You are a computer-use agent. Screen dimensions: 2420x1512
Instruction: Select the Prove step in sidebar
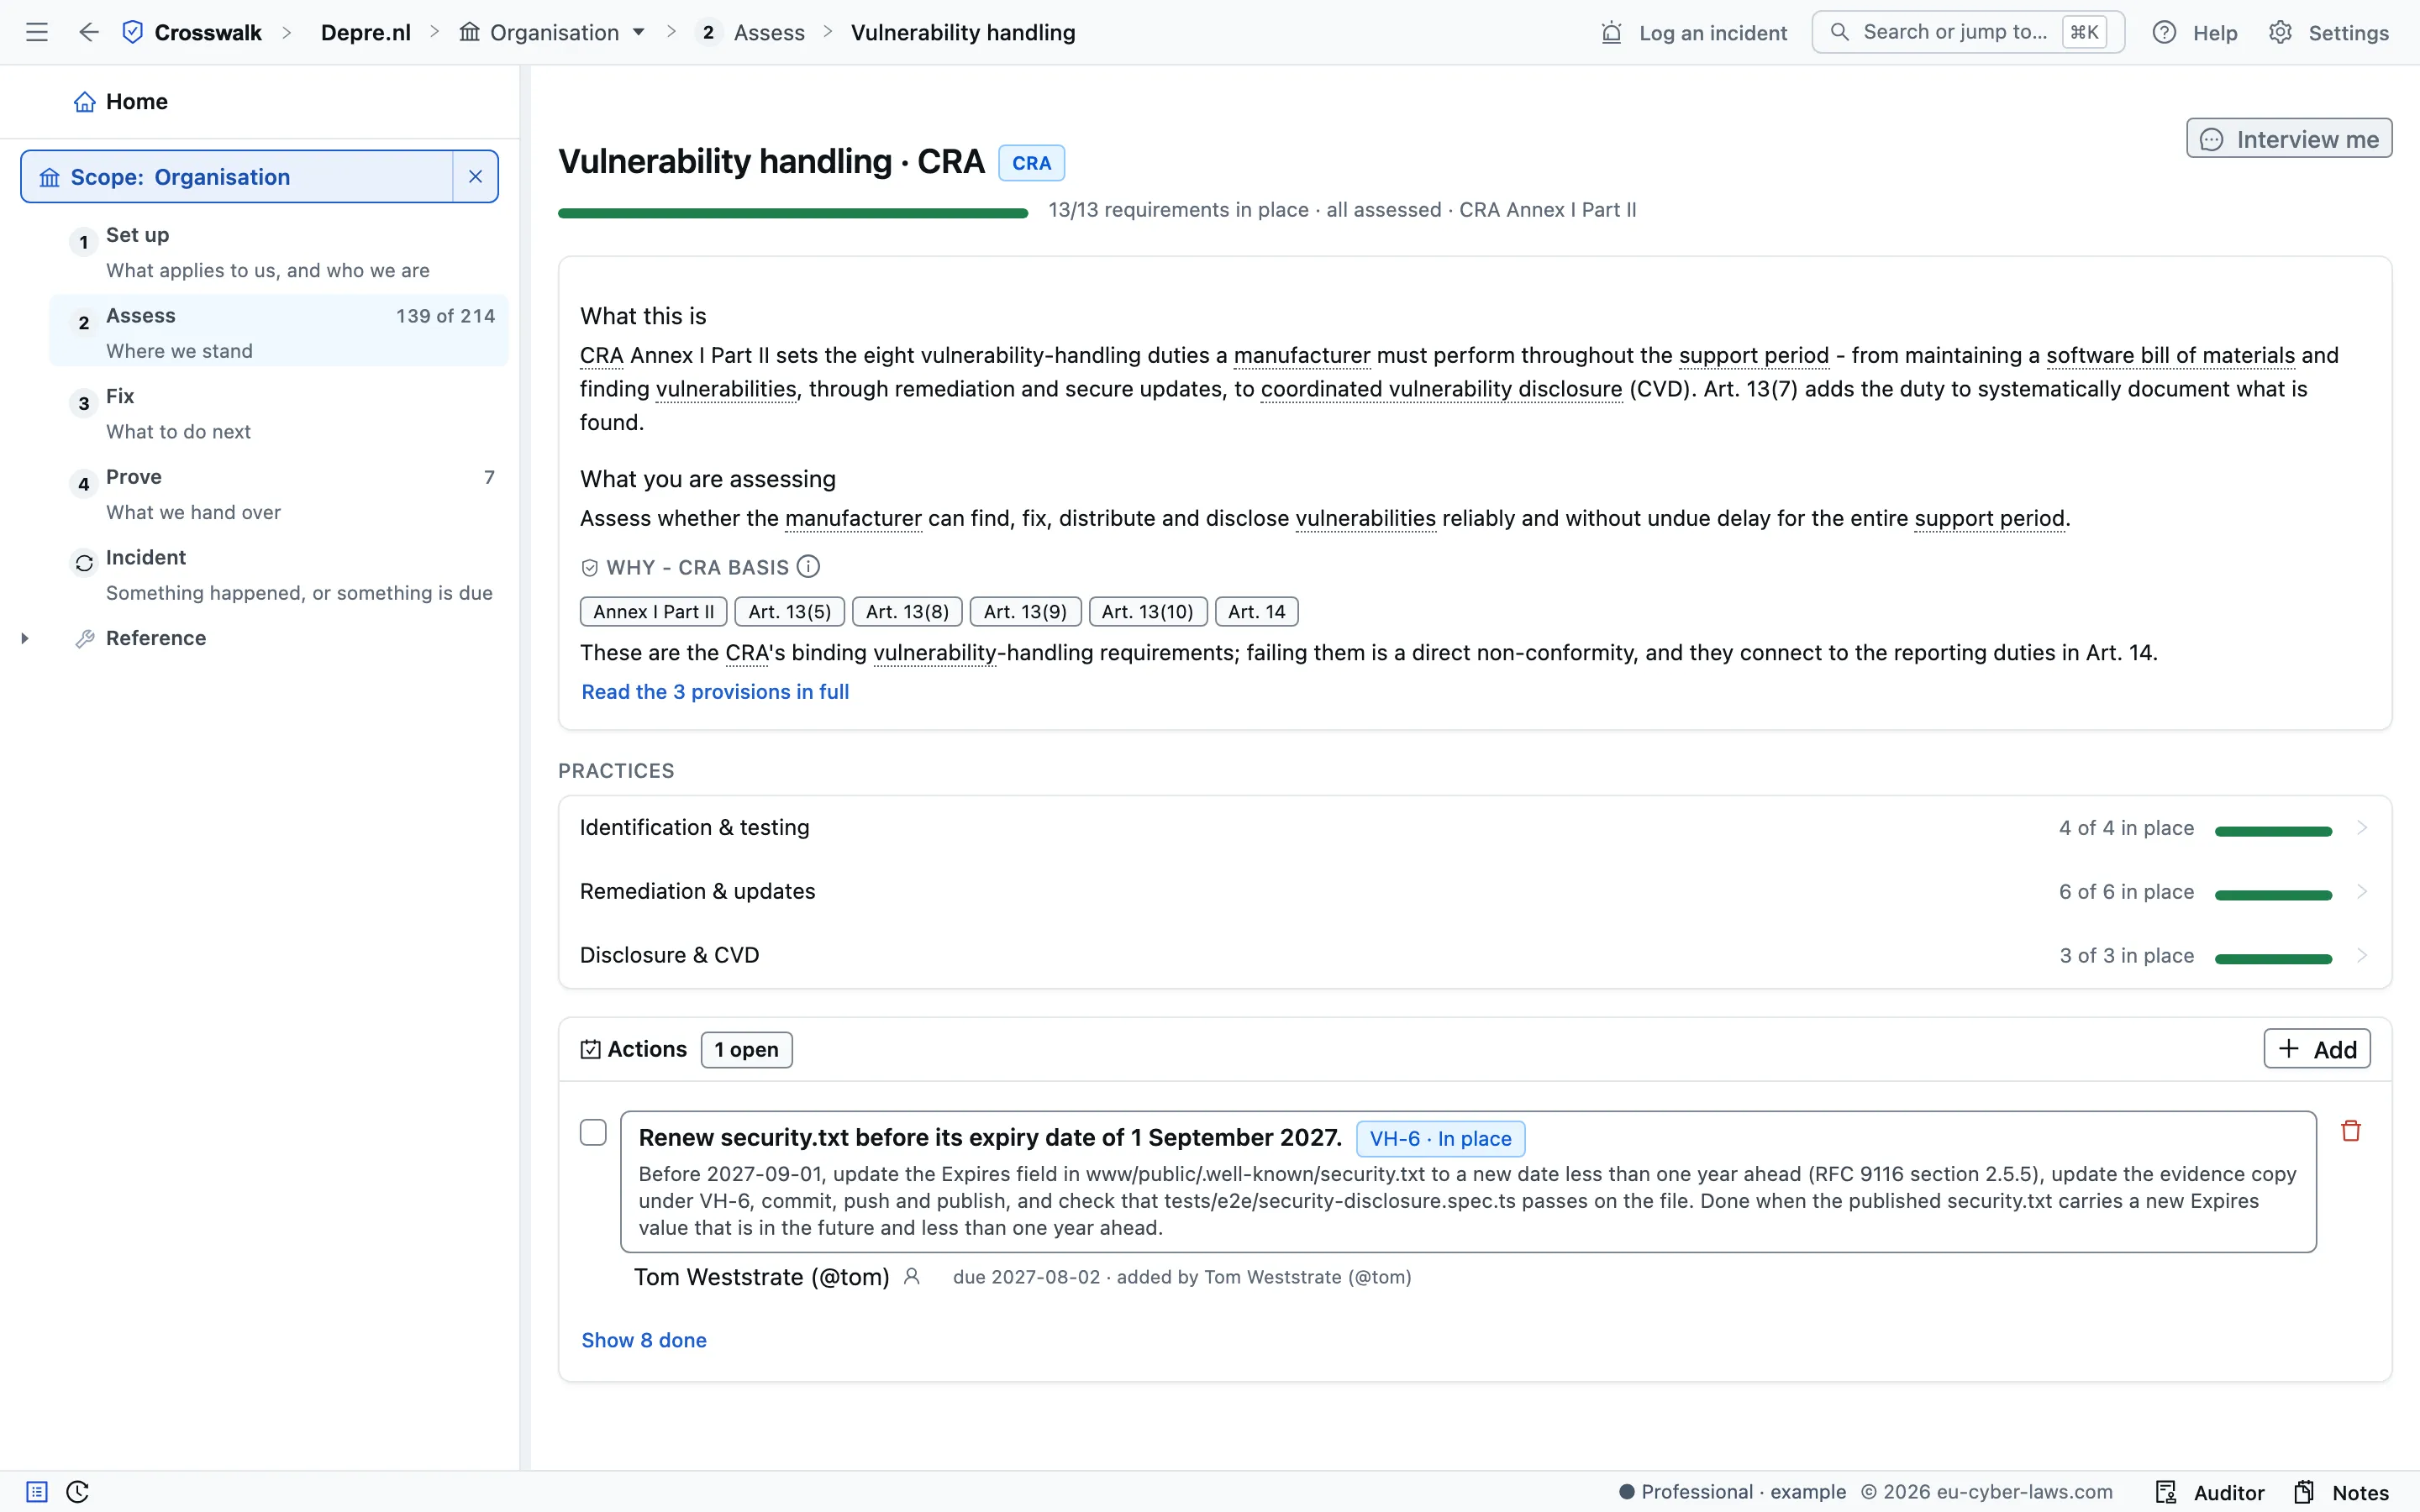point(279,494)
